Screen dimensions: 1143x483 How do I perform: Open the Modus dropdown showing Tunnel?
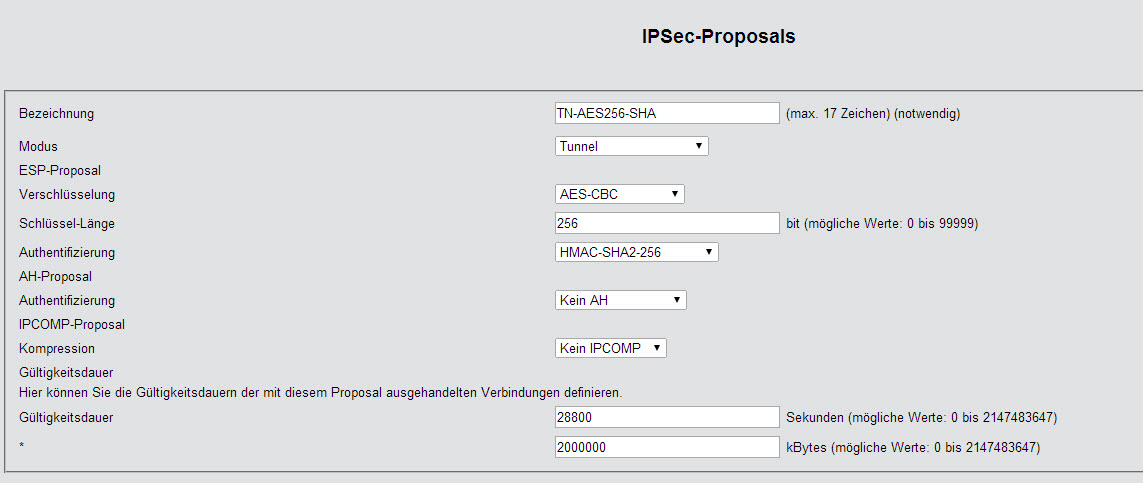tap(631, 146)
